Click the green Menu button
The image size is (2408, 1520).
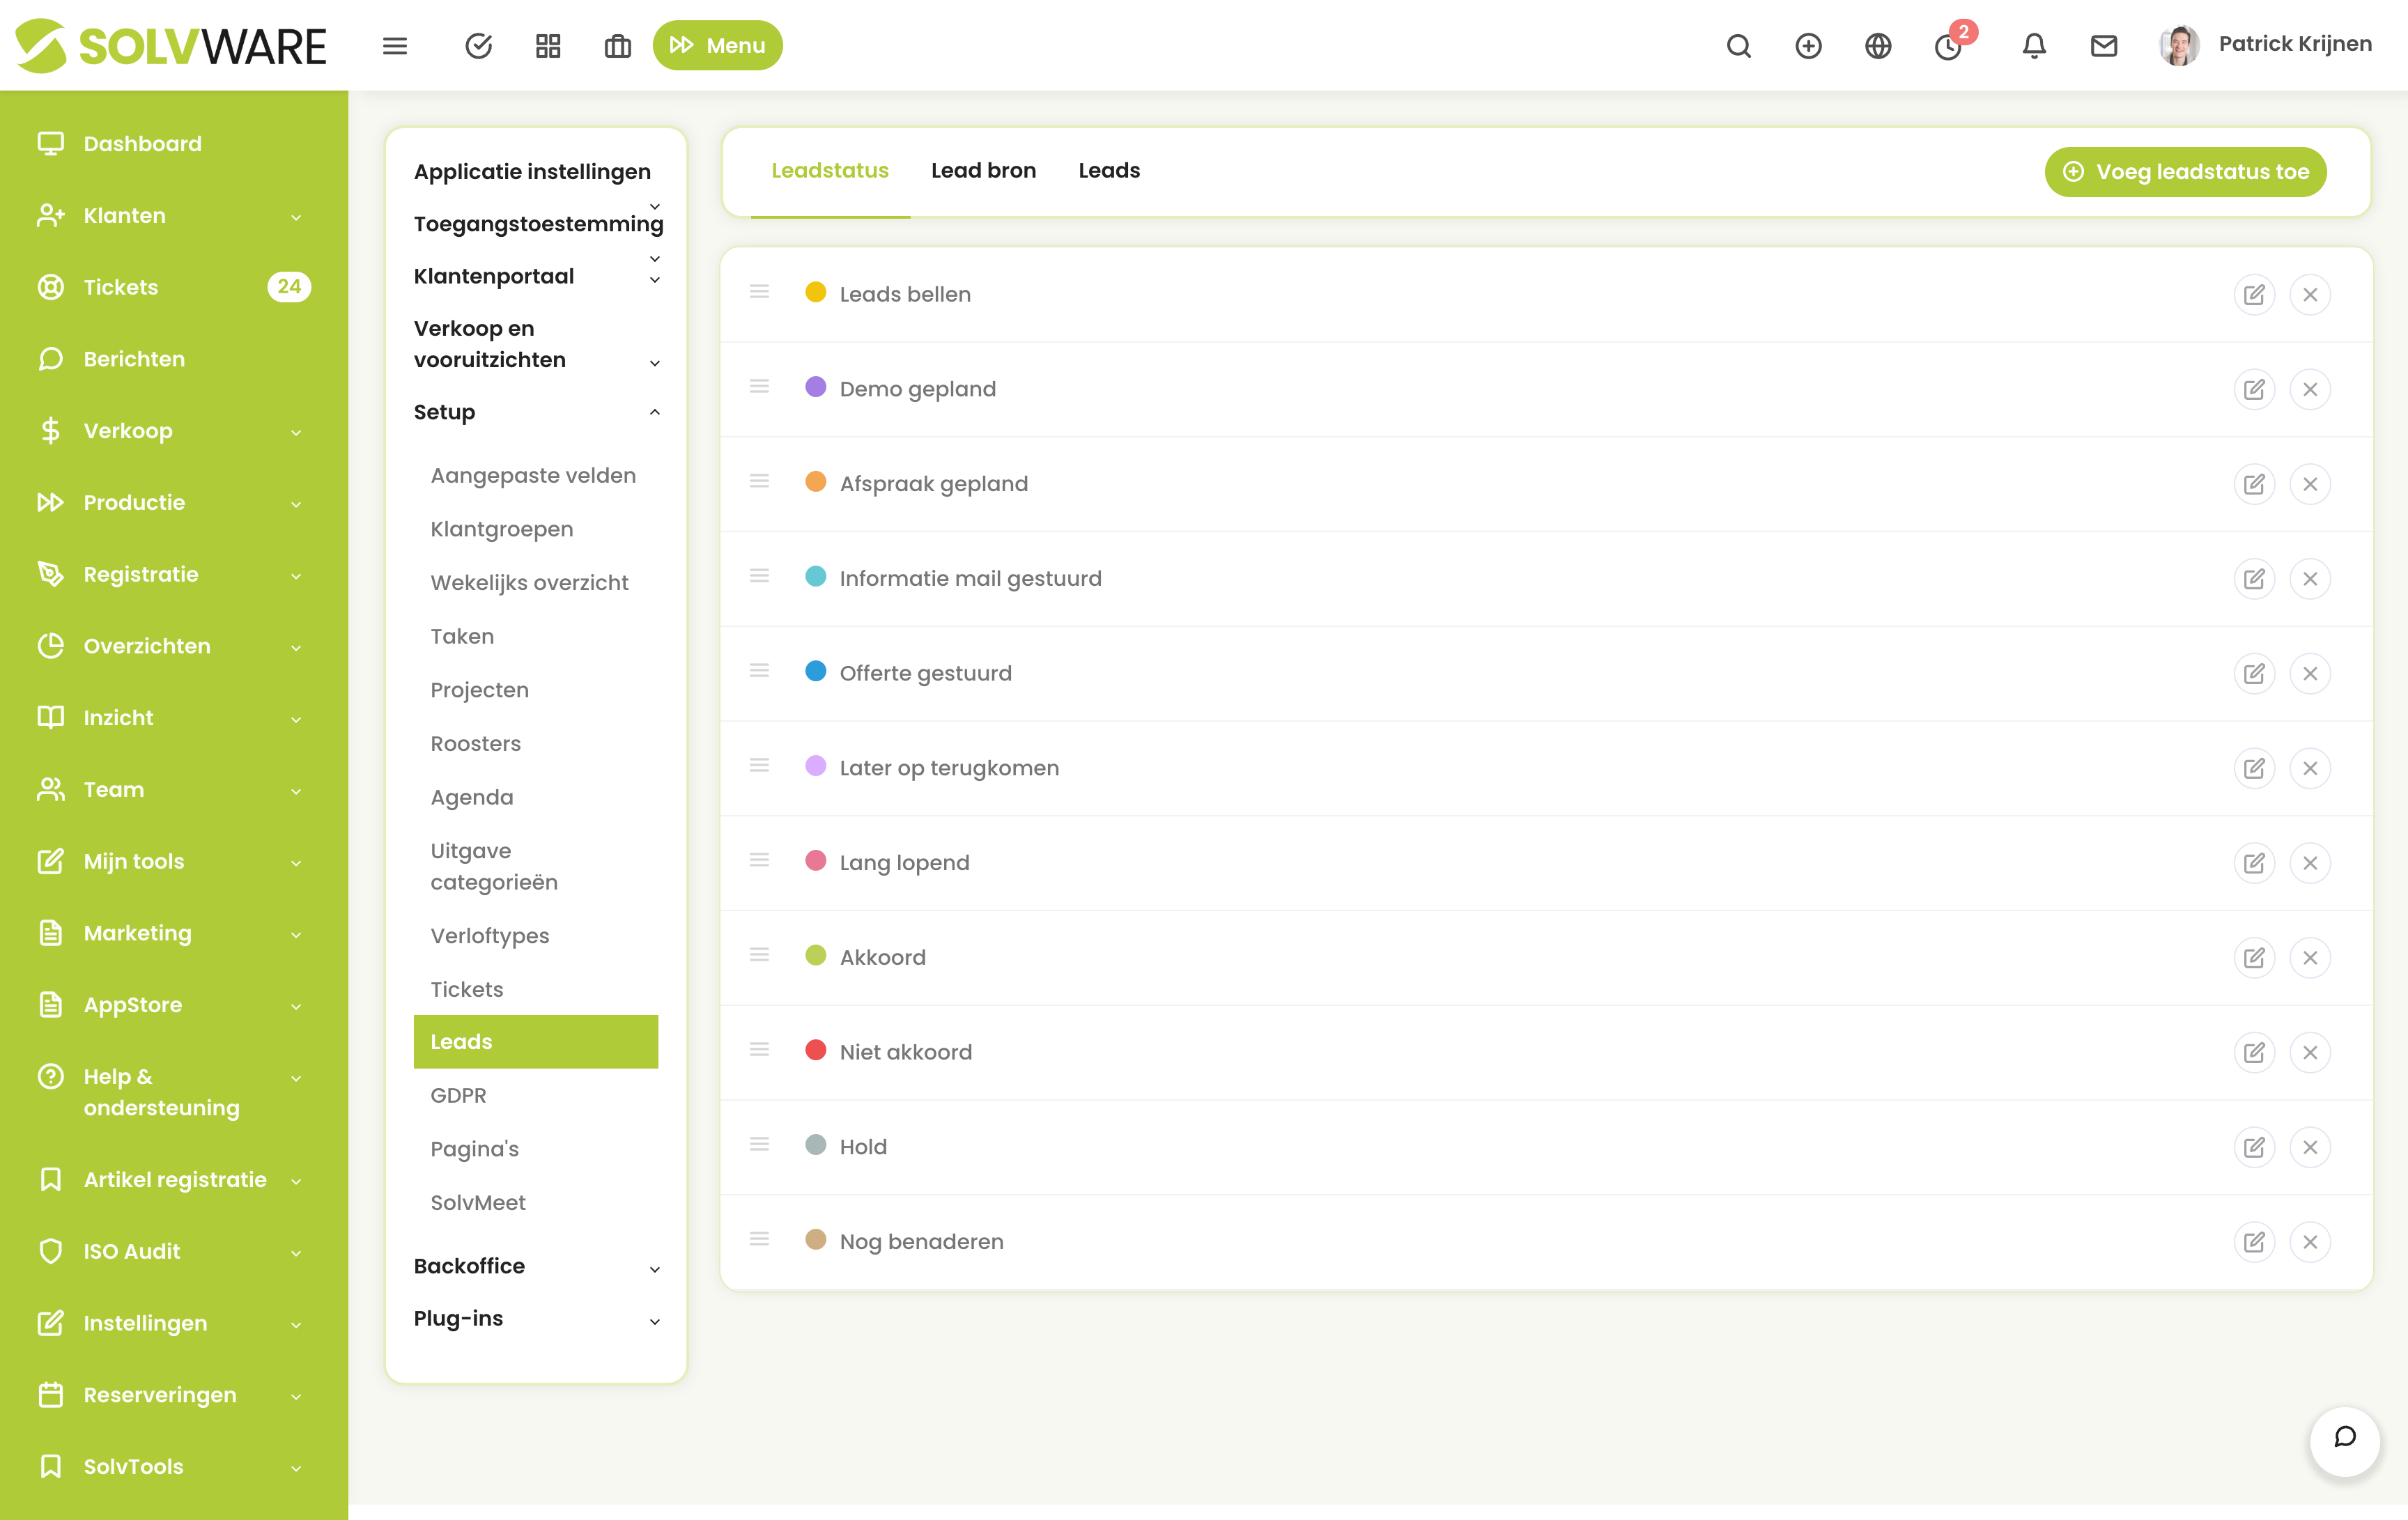tap(717, 46)
